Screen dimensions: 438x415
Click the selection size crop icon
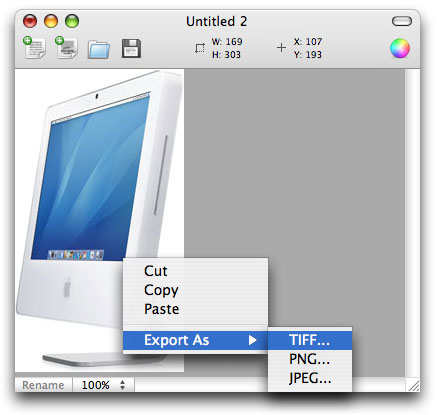(x=199, y=48)
